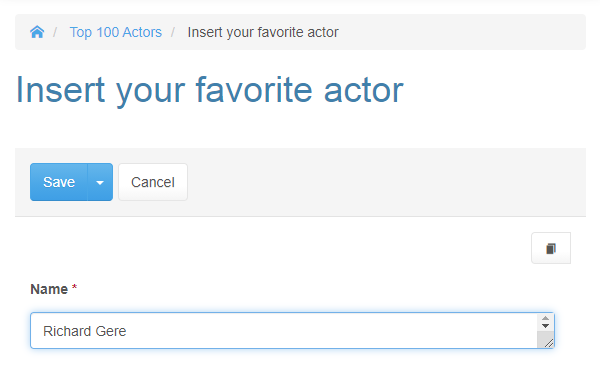Click the copy documents icon button
This screenshot has height=366, width=600.
pos(551,248)
